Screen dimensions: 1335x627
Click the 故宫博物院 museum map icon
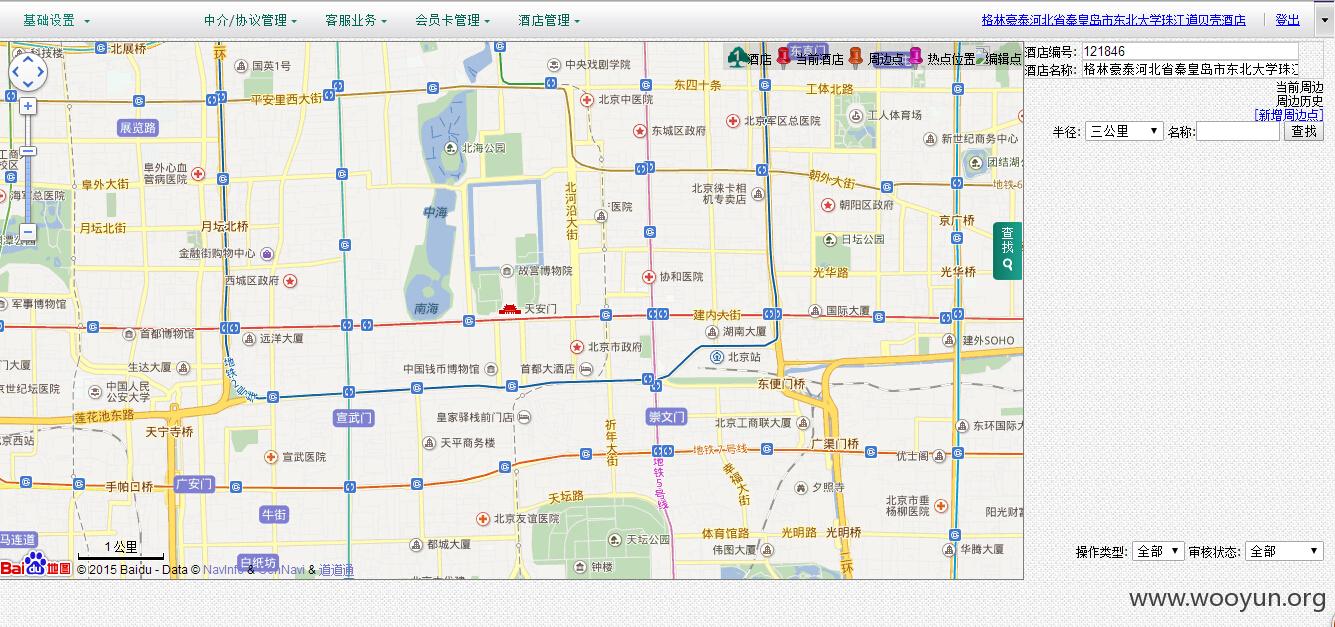pyautogui.click(x=507, y=270)
